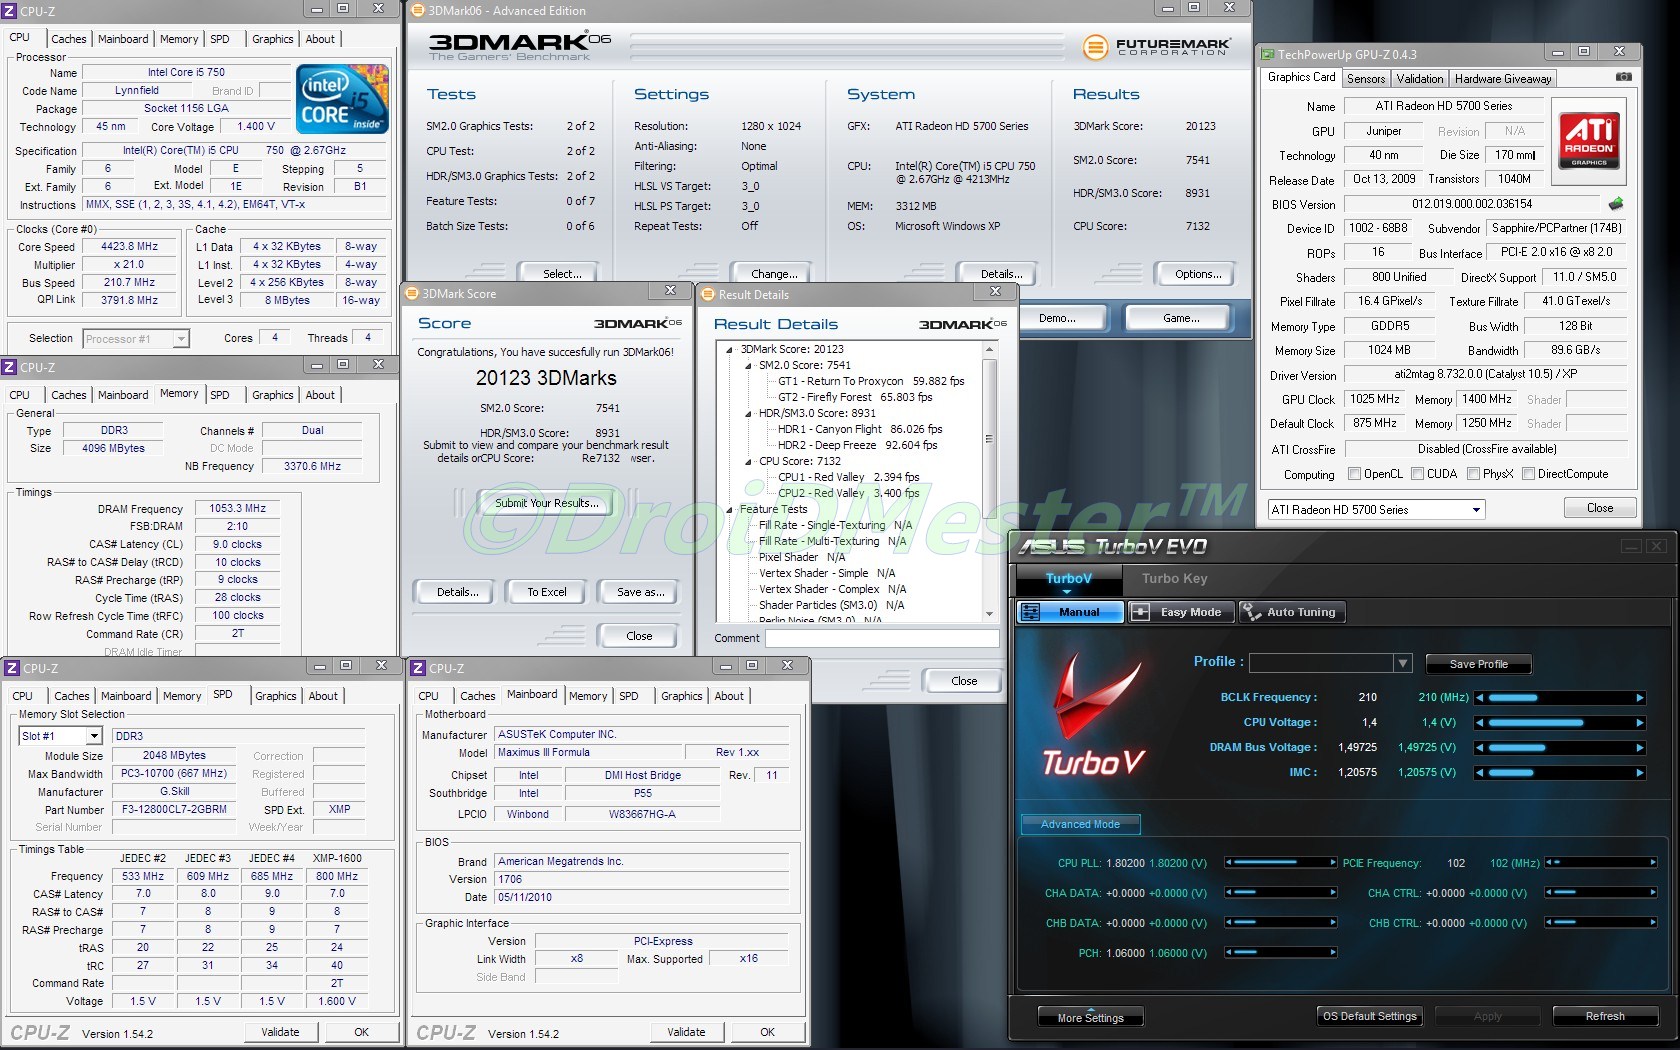This screenshot has width=1680, height=1050.
Task: Click the Result Details vertical scrollbar
Action: 989,481
